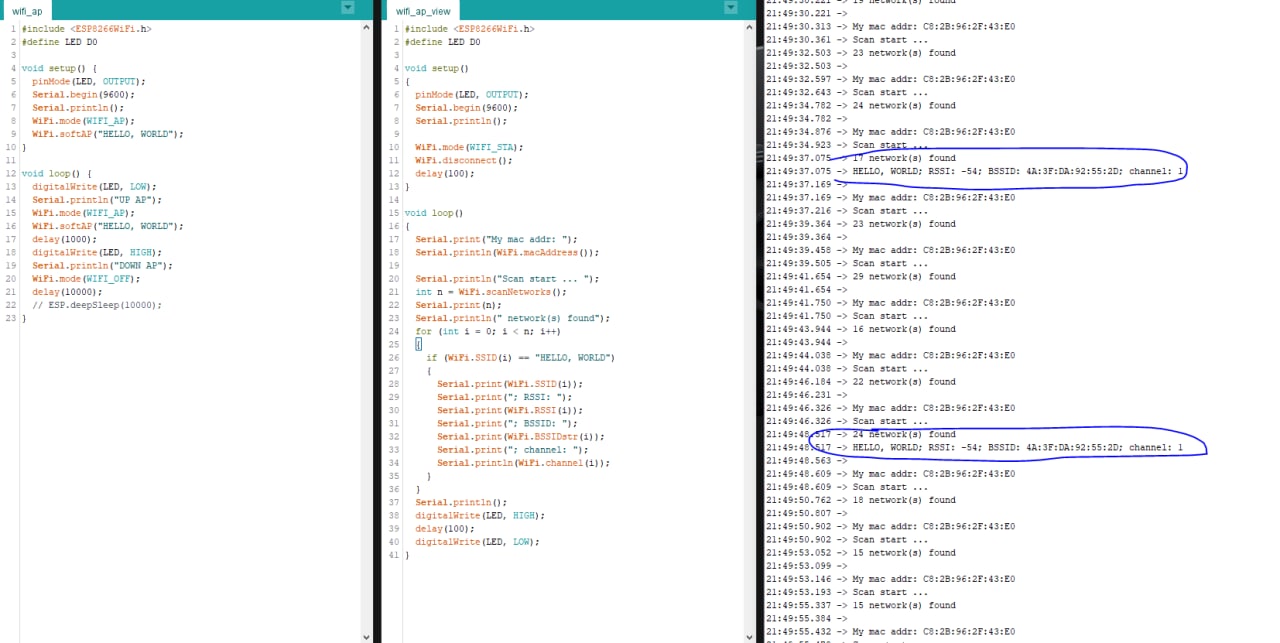Image resolution: width=1280 pixels, height=643 pixels.
Task: Click line 8 'WiFi.mode(WIFI_AP);' in wifi_ap
Action: pos(83,120)
